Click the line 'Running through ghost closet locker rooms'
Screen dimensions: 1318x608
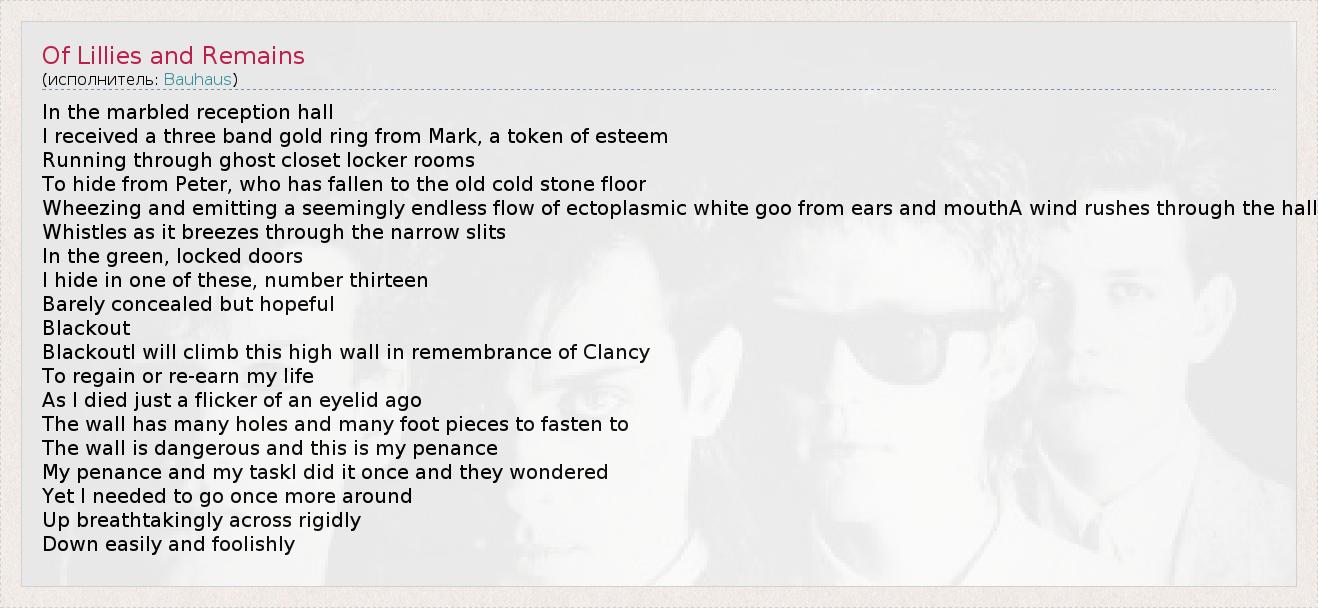point(258,160)
